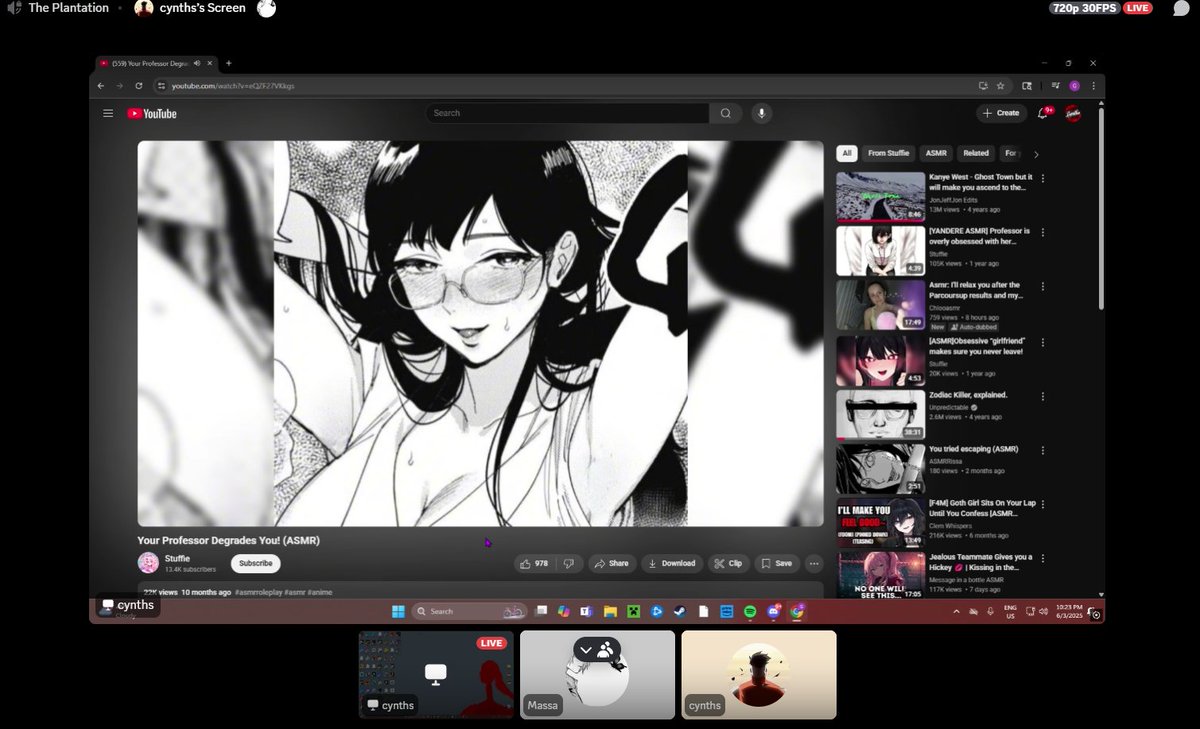This screenshot has width=1200, height=729.
Task: Click the YouTube logo to go home
Action: [152, 113]
